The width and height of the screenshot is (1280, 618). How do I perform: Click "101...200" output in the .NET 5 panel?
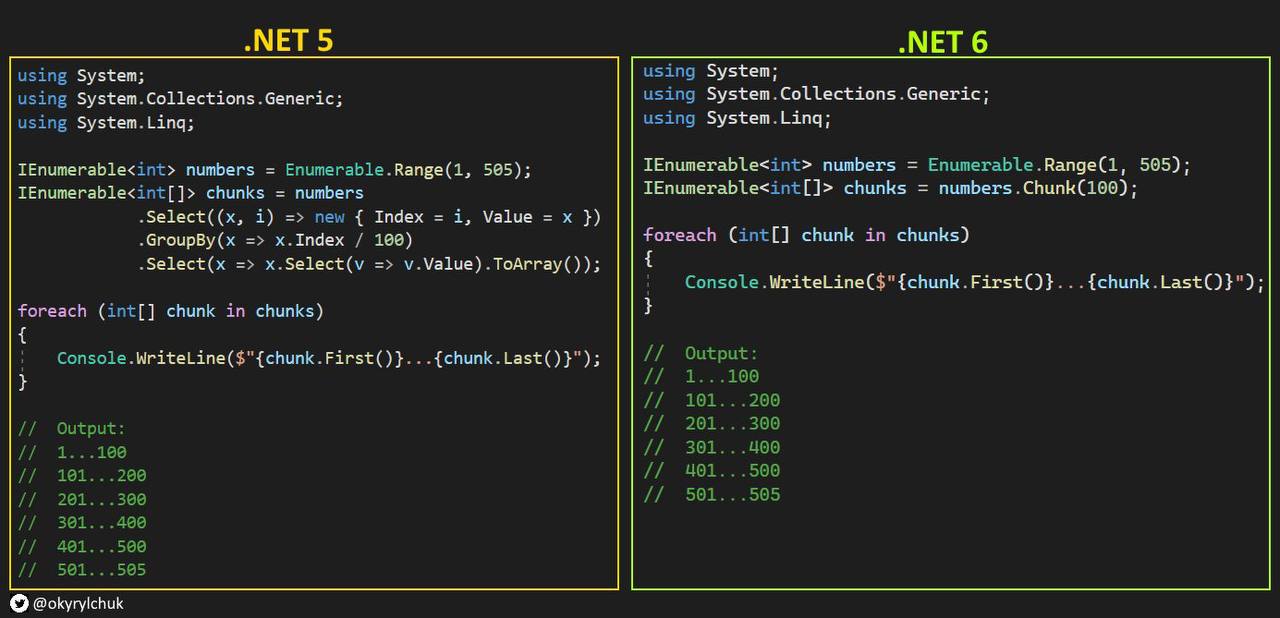coord(101,476)
